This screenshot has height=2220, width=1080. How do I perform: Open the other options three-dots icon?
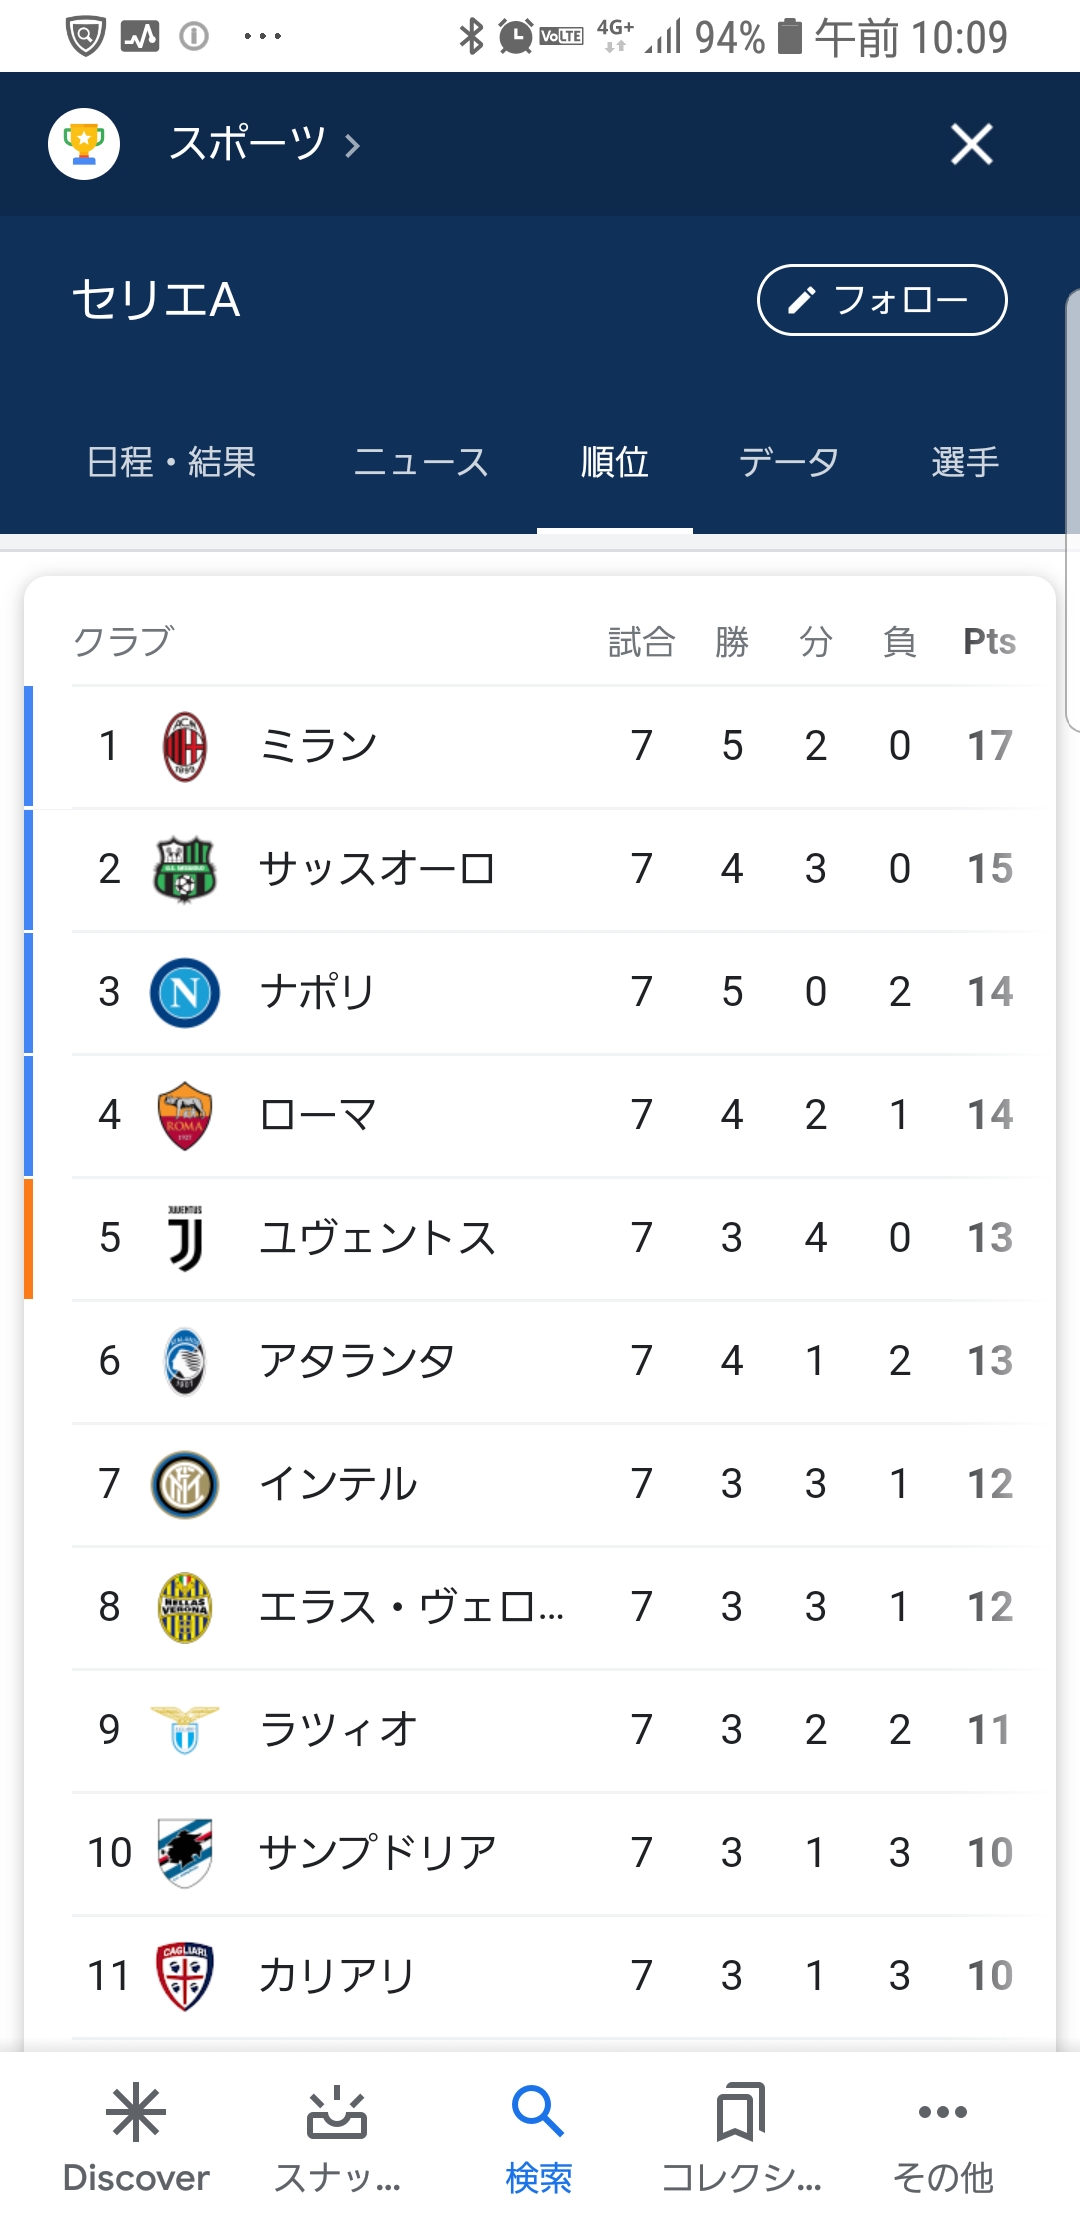942,2112
